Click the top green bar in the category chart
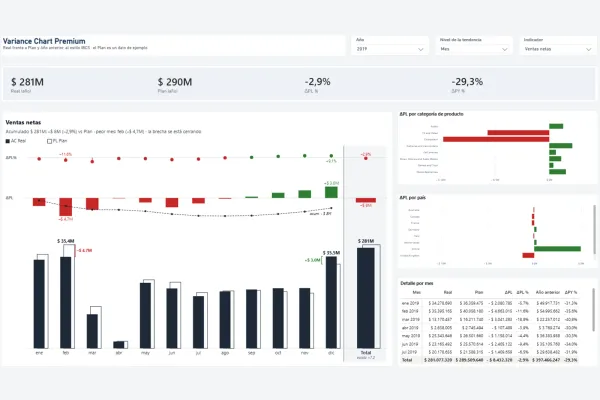Image resolution: width=600 pixels, height=400 pixels. pyautogui.click(x=556, y=126)
